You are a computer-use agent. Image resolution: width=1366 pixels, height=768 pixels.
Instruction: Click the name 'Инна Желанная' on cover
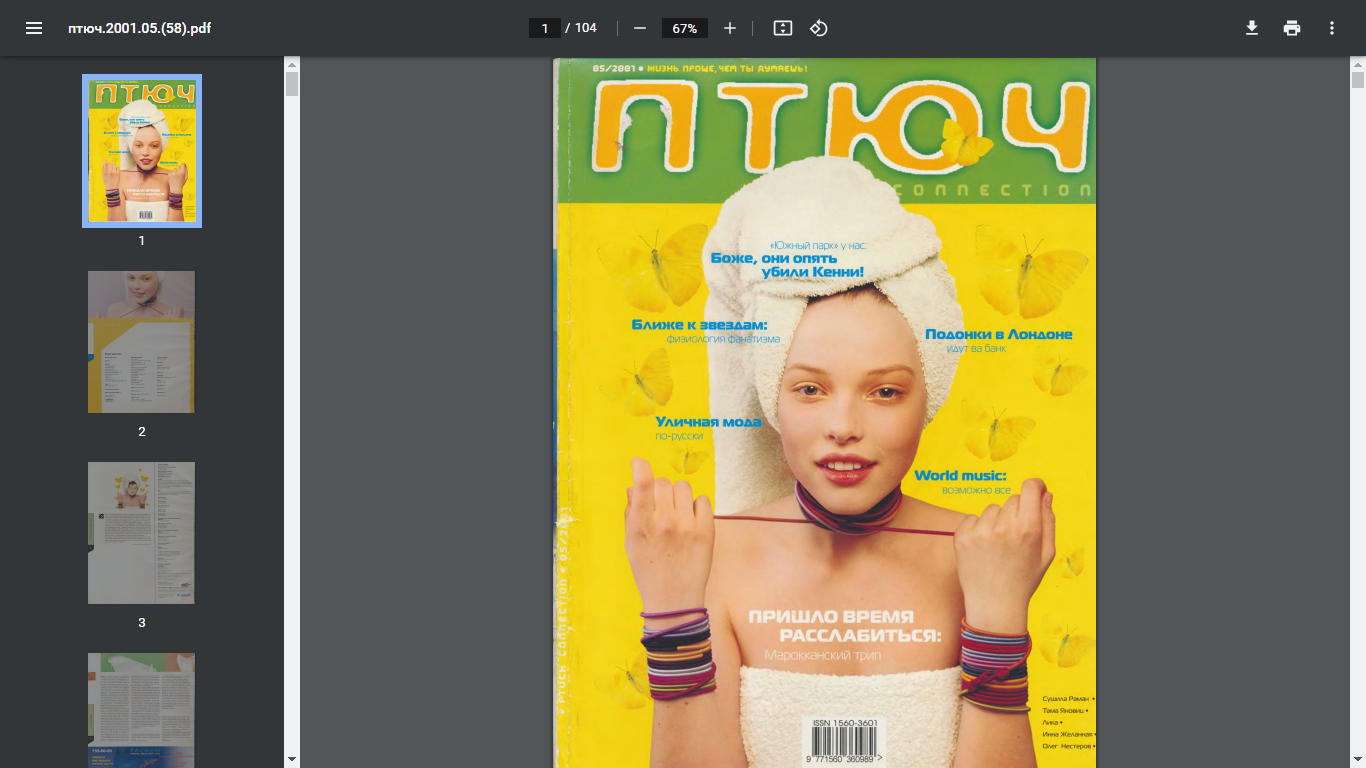tap(1066, 734)
